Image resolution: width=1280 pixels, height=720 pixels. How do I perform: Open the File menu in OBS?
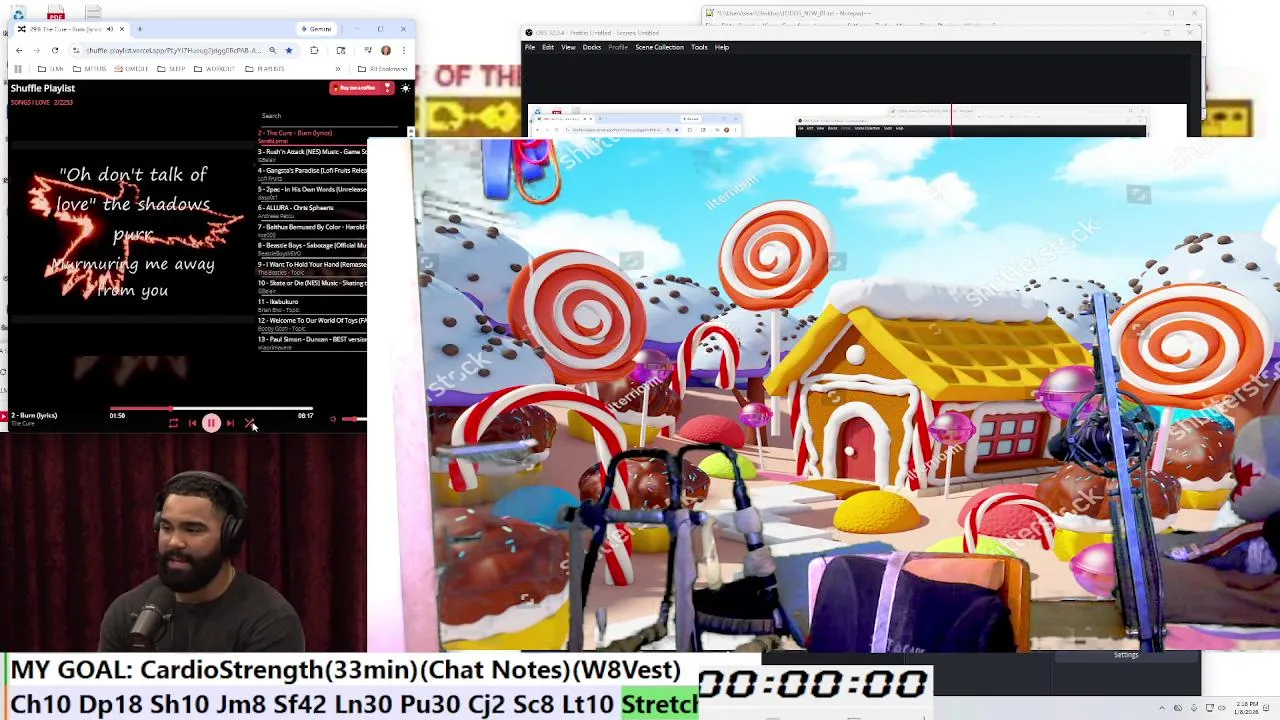[x=530, y=47]
